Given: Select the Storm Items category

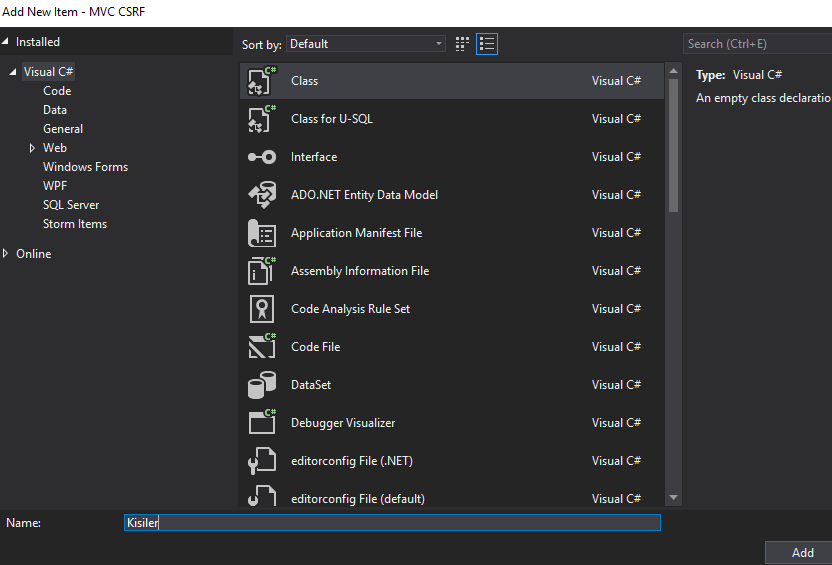Looking at the screenshot, I should pyautogui.click(x=75, y=224).
